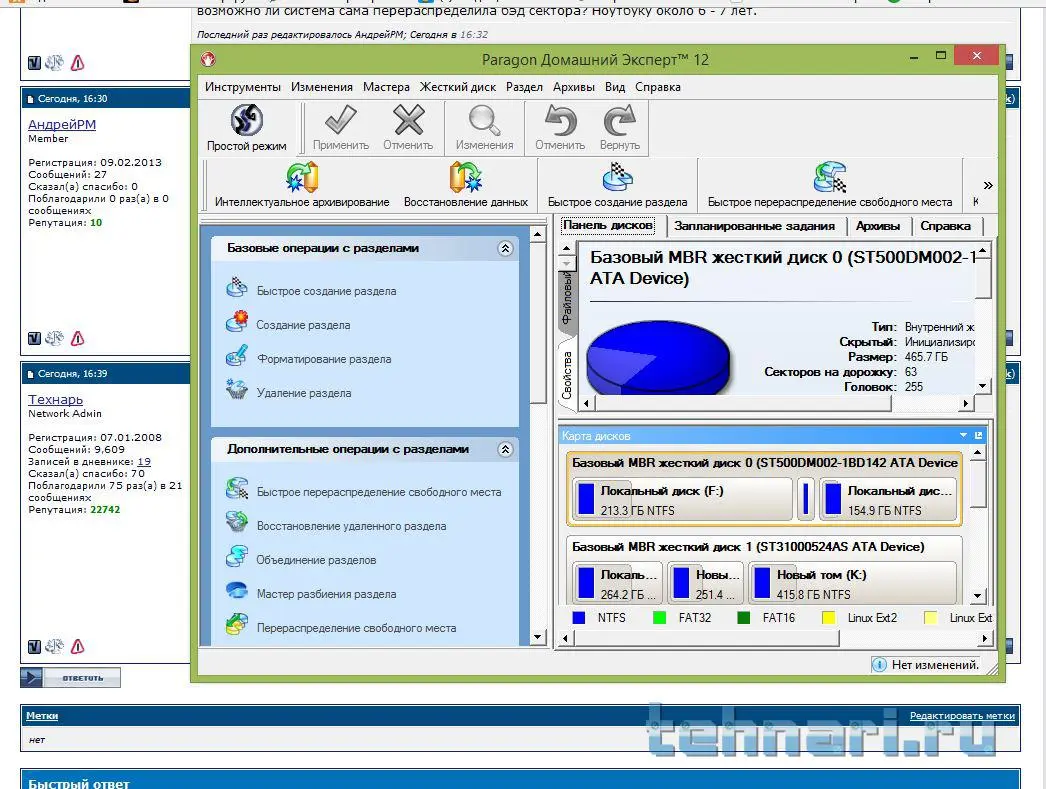
Task: Select Форматирование раздела in left panel
Action: click(x=324, y=359)
